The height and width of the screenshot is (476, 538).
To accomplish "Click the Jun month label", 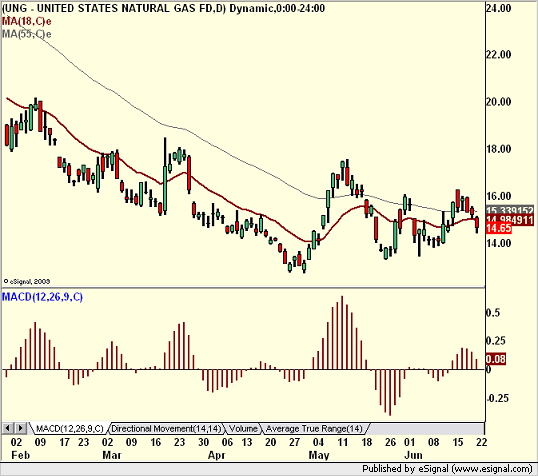I will coord(413,455).
